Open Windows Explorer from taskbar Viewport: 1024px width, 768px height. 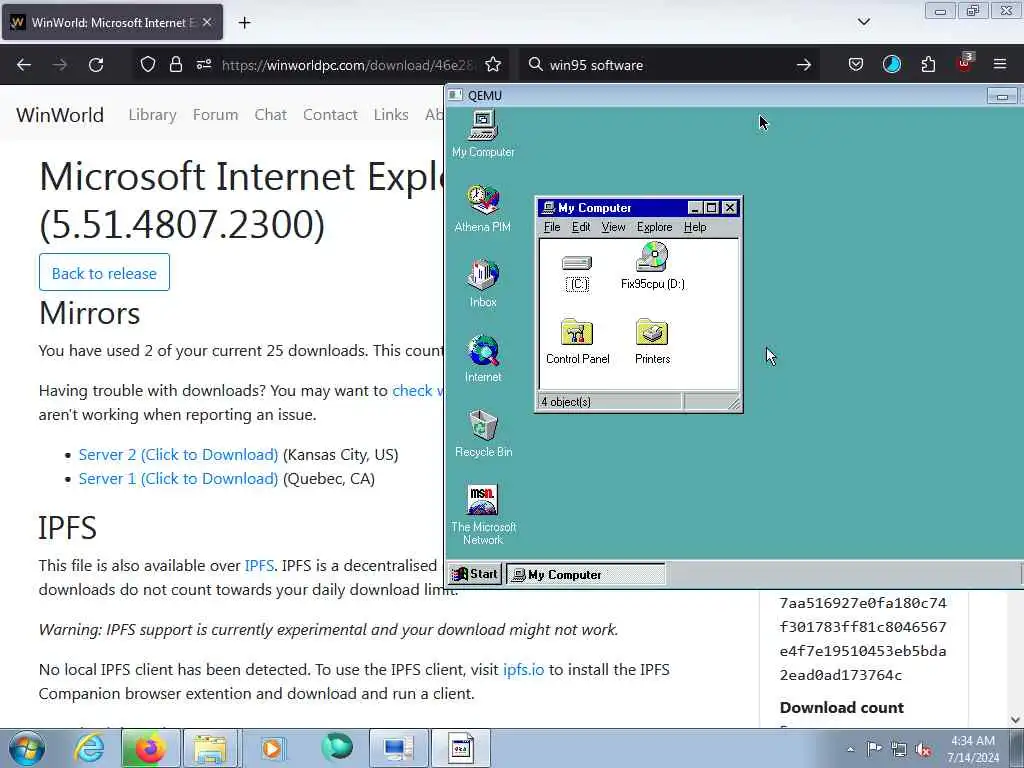tap(210, 748)
